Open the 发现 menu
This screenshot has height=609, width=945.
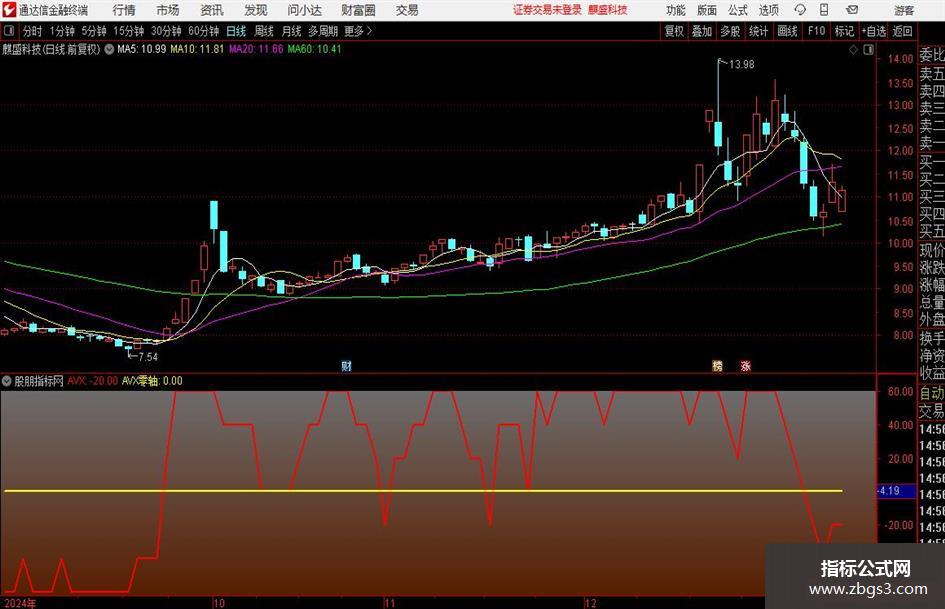coord(256,10)
